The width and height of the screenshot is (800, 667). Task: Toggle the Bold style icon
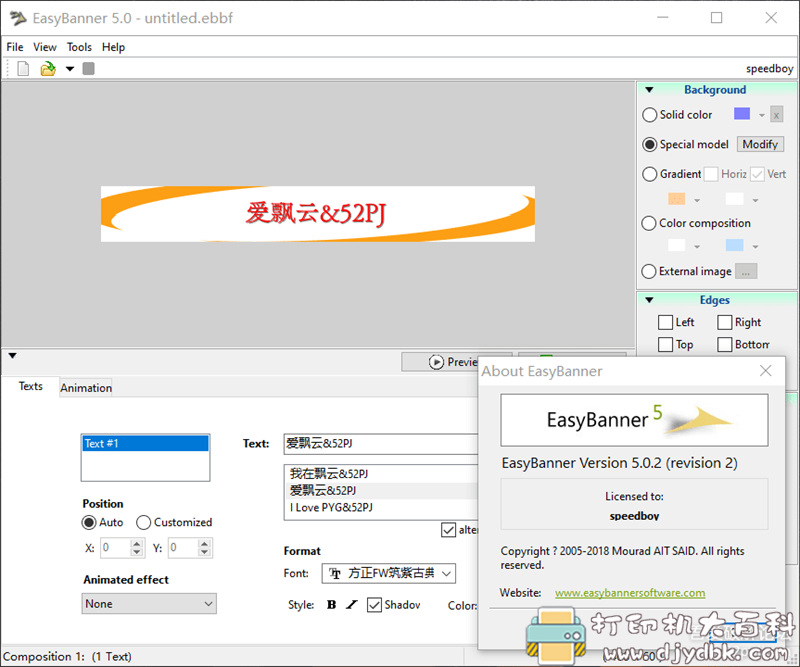point(331,605)
